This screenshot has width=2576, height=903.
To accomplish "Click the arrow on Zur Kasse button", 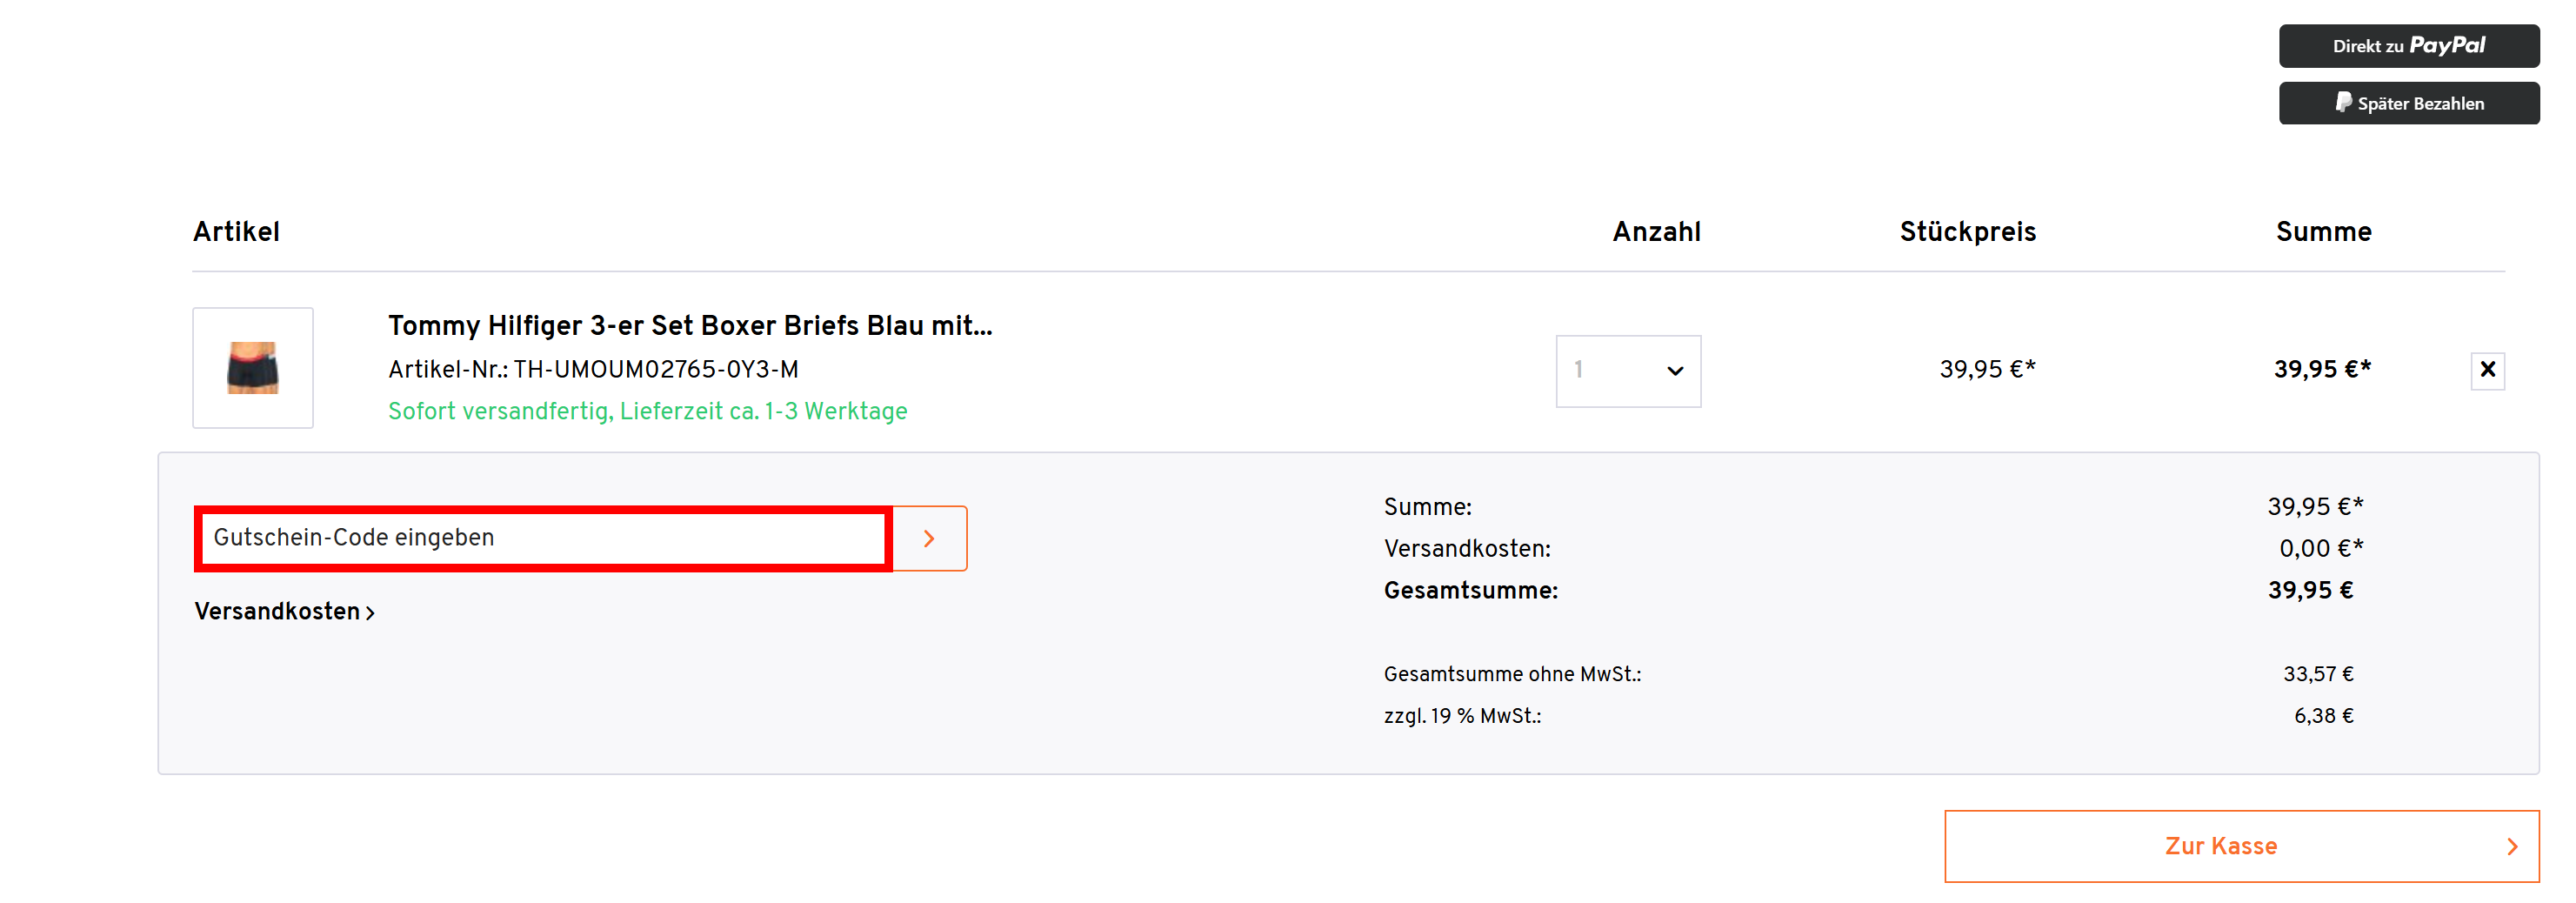I will tap(2512, 846).
